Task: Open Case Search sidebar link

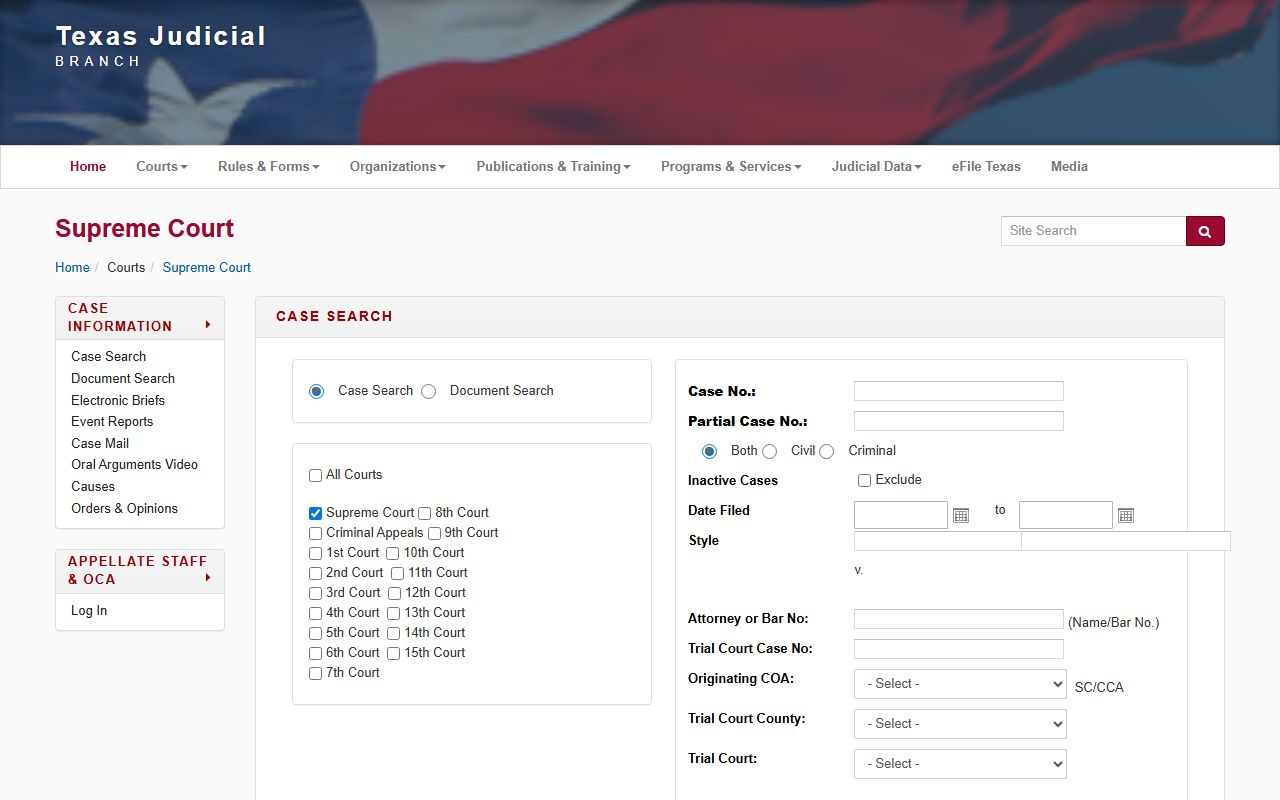Action: point(109,357)
